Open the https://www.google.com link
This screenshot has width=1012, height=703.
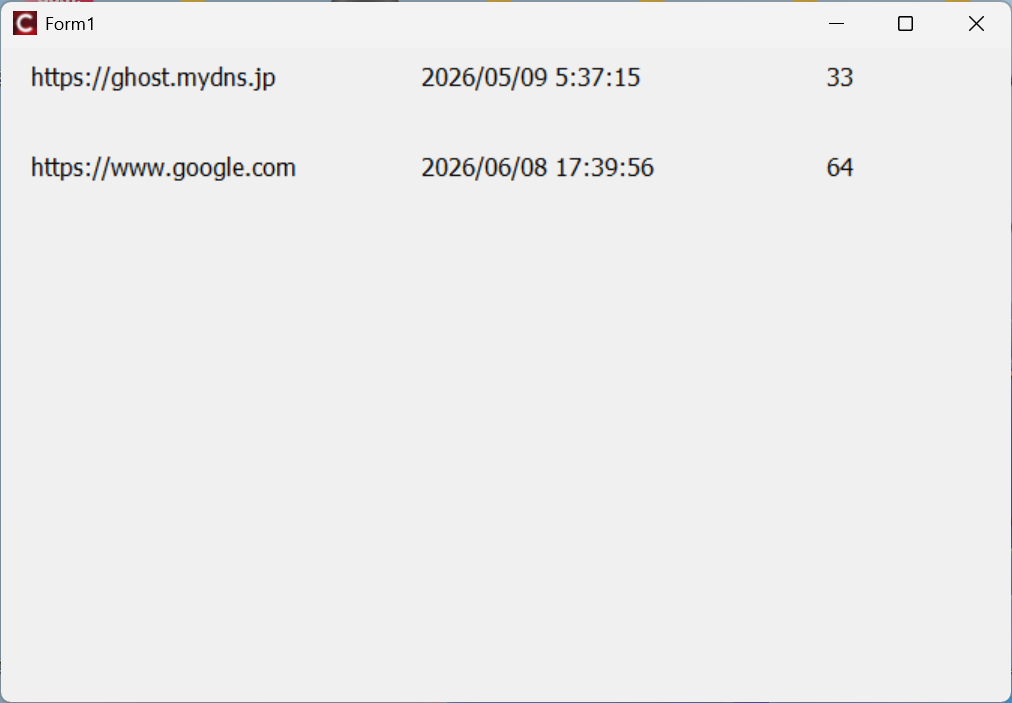(163, 167)
